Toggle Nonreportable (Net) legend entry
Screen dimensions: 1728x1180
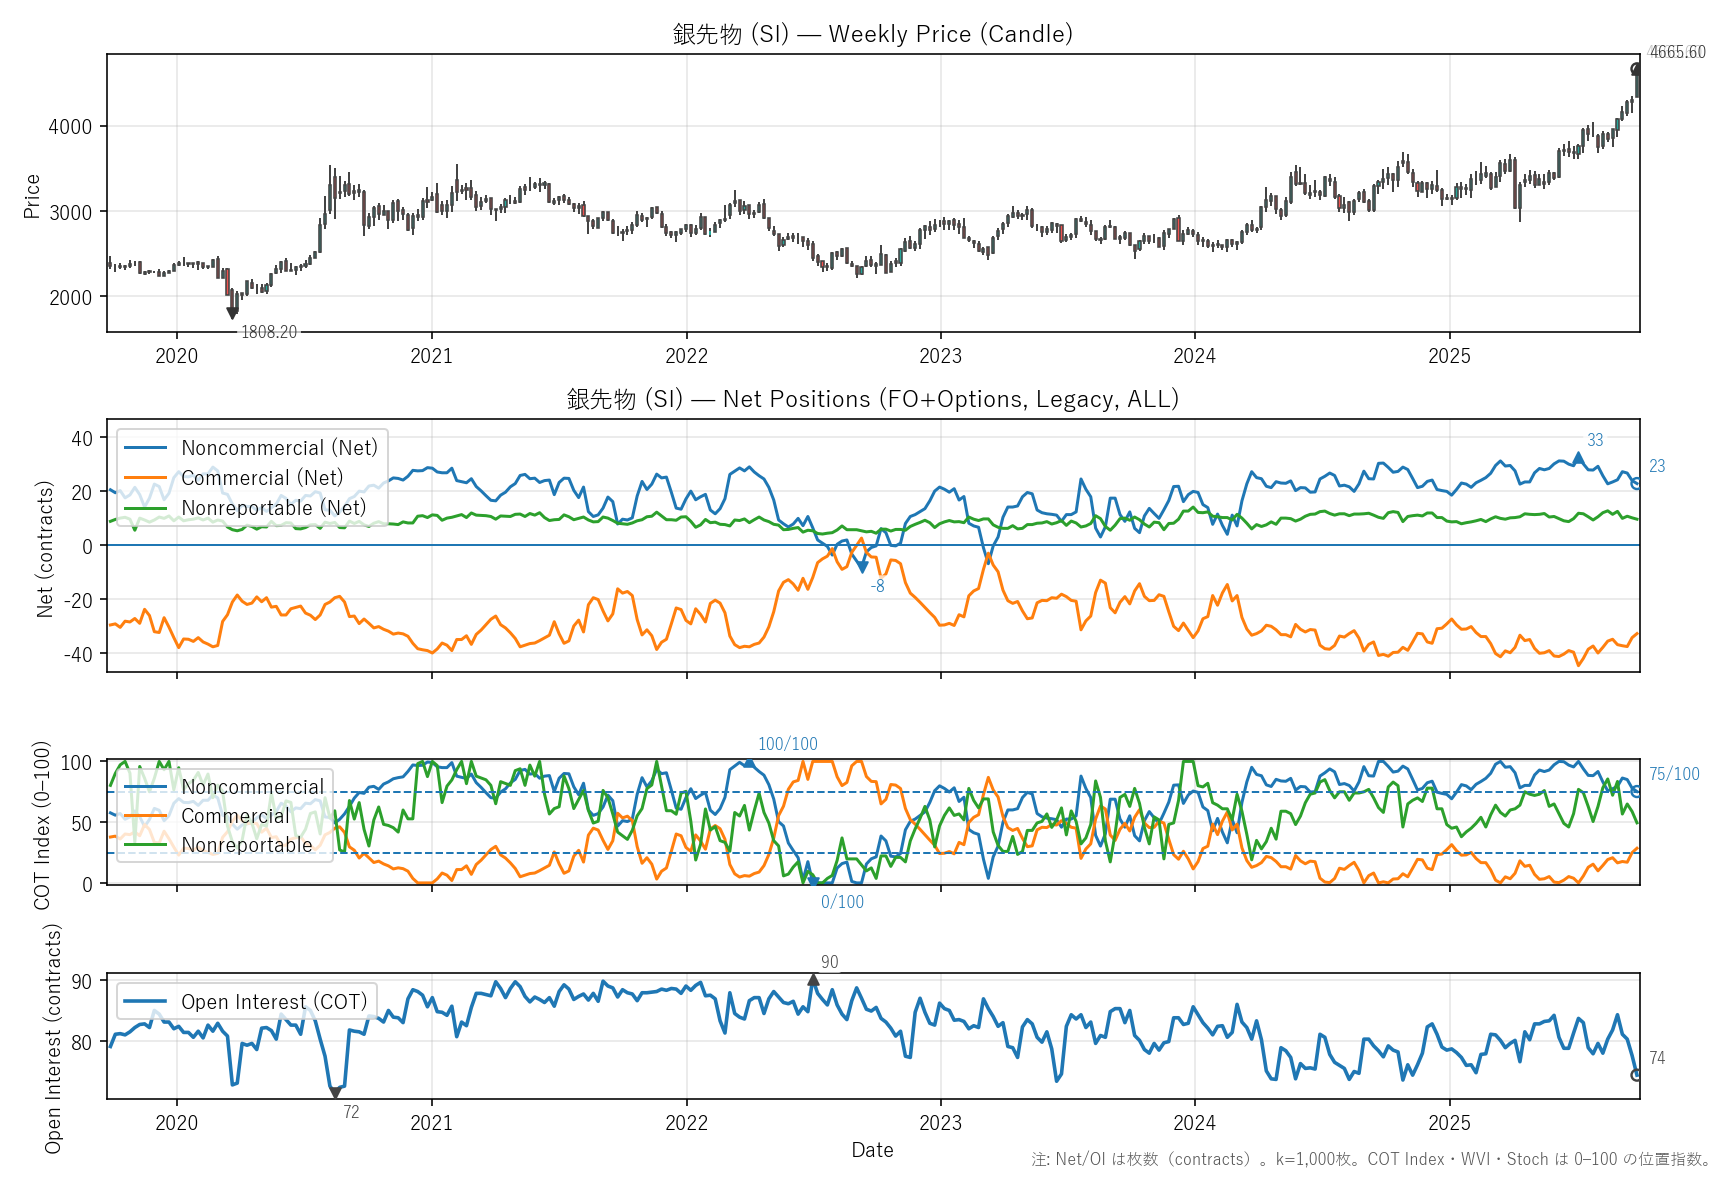coord(273,508)
